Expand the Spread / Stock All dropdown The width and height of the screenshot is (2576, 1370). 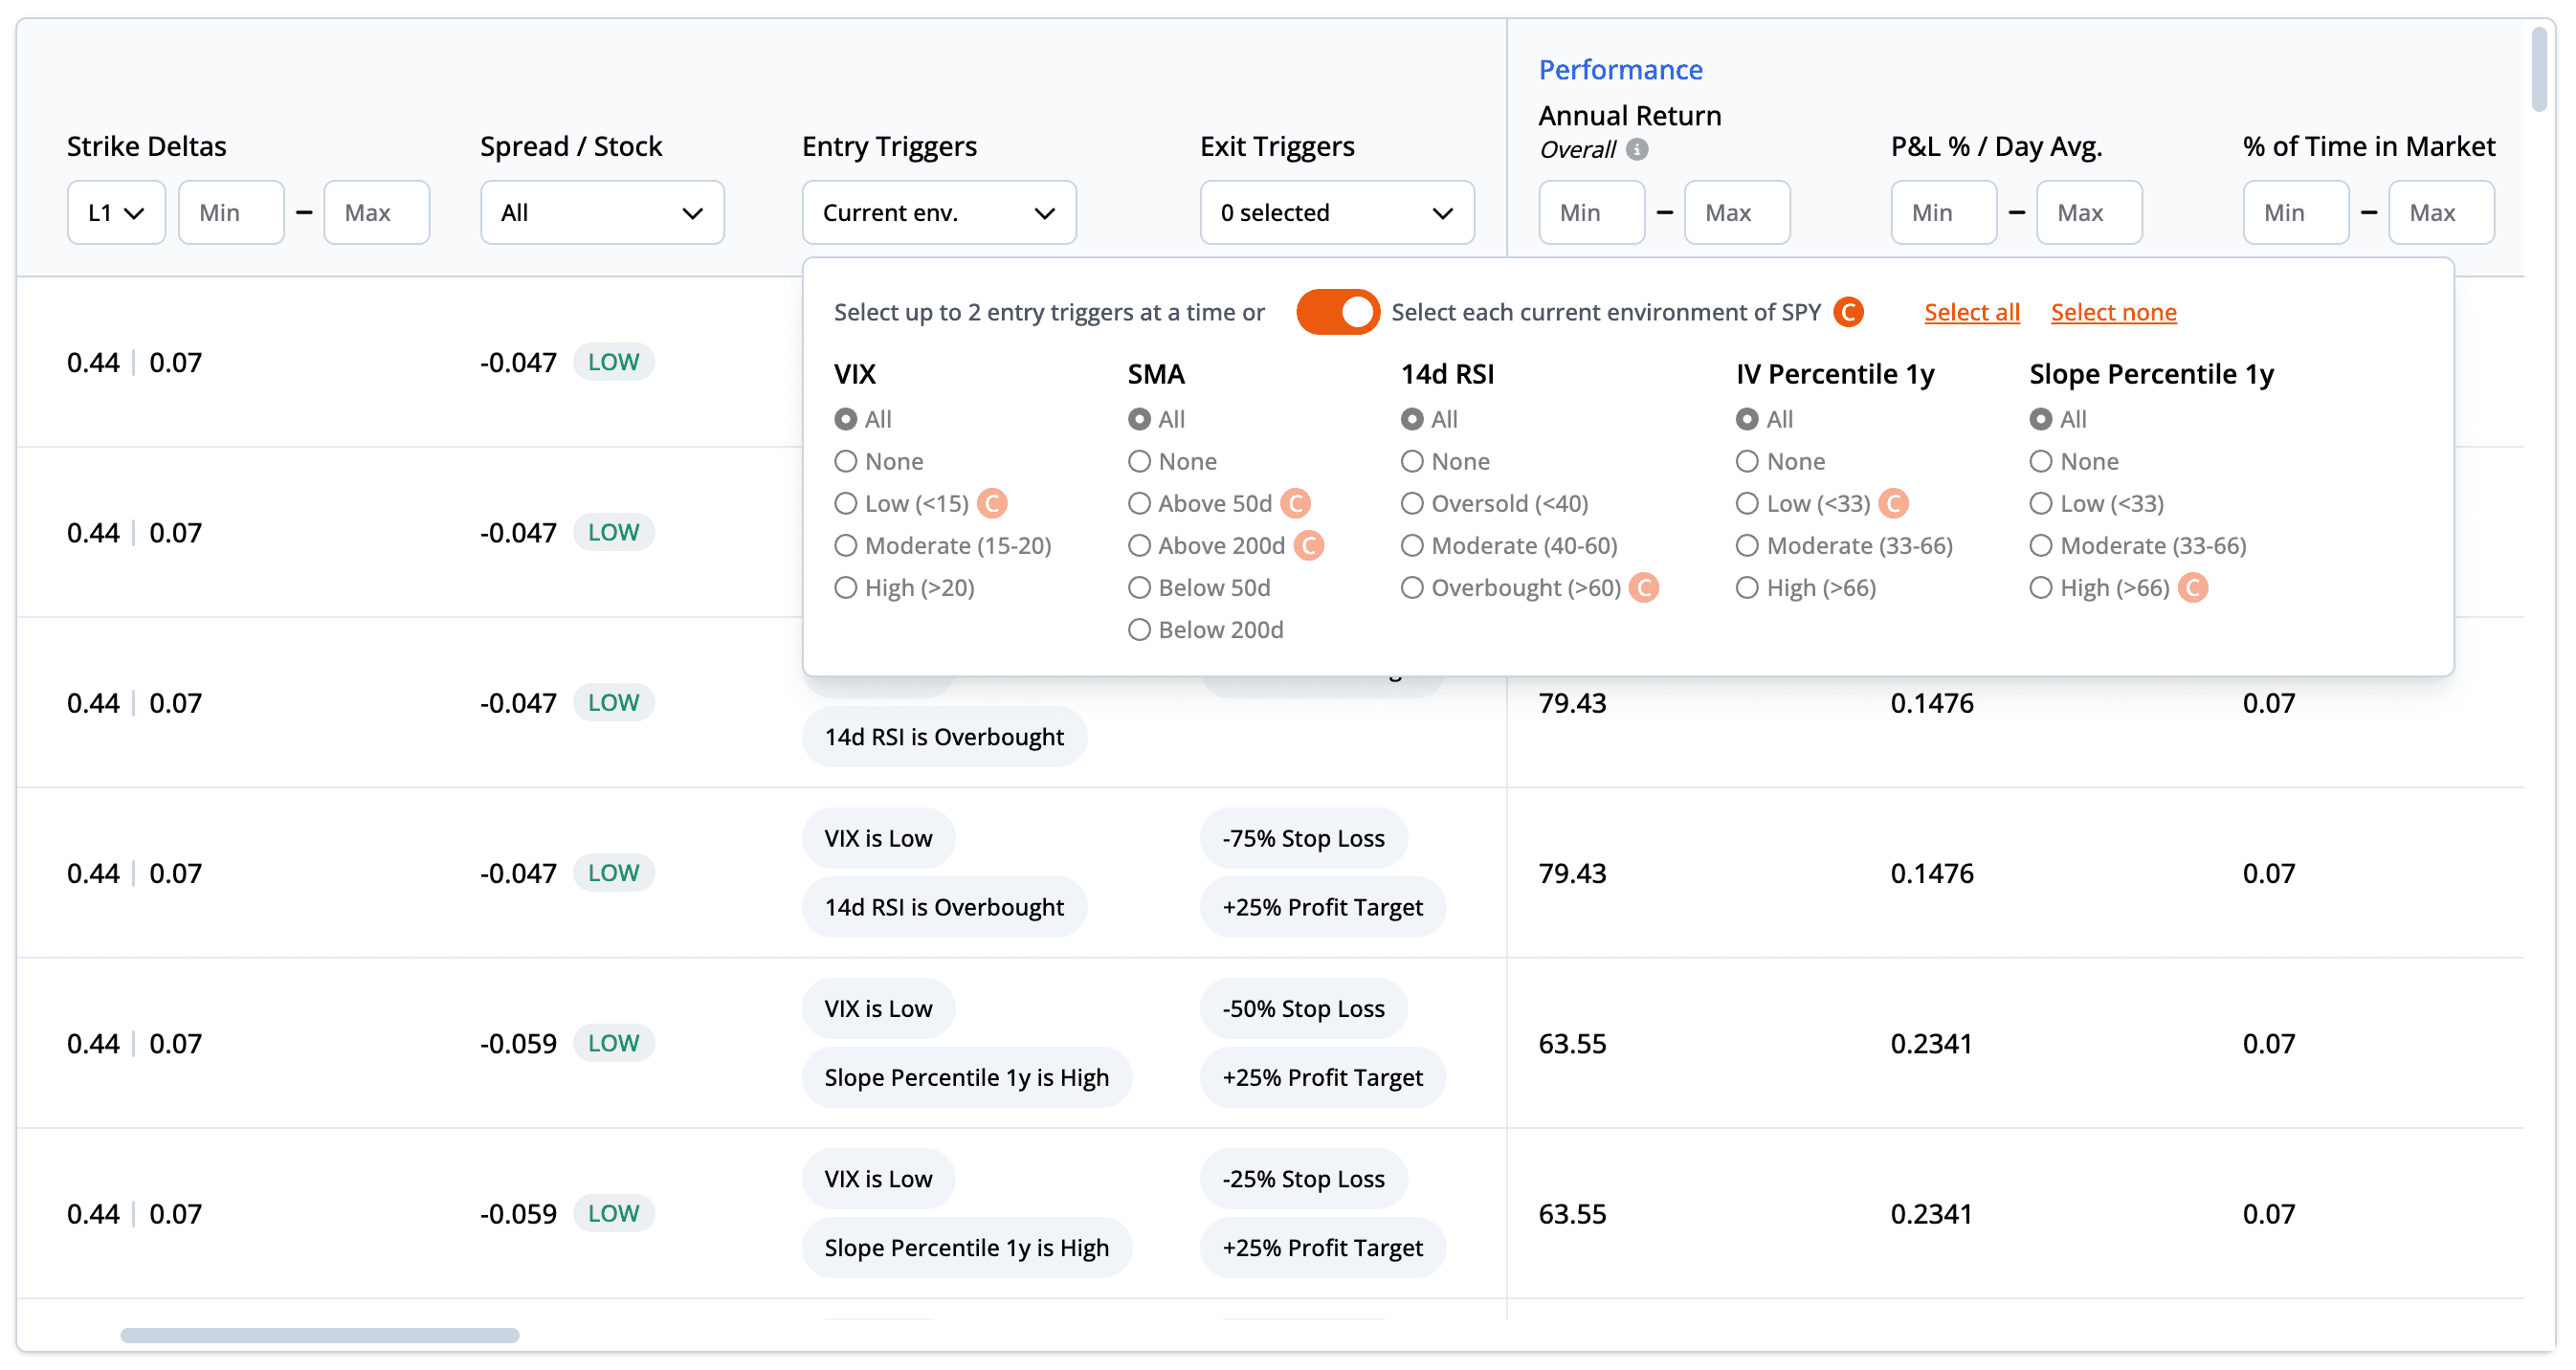pyautogui.click(x=602, y=212)
